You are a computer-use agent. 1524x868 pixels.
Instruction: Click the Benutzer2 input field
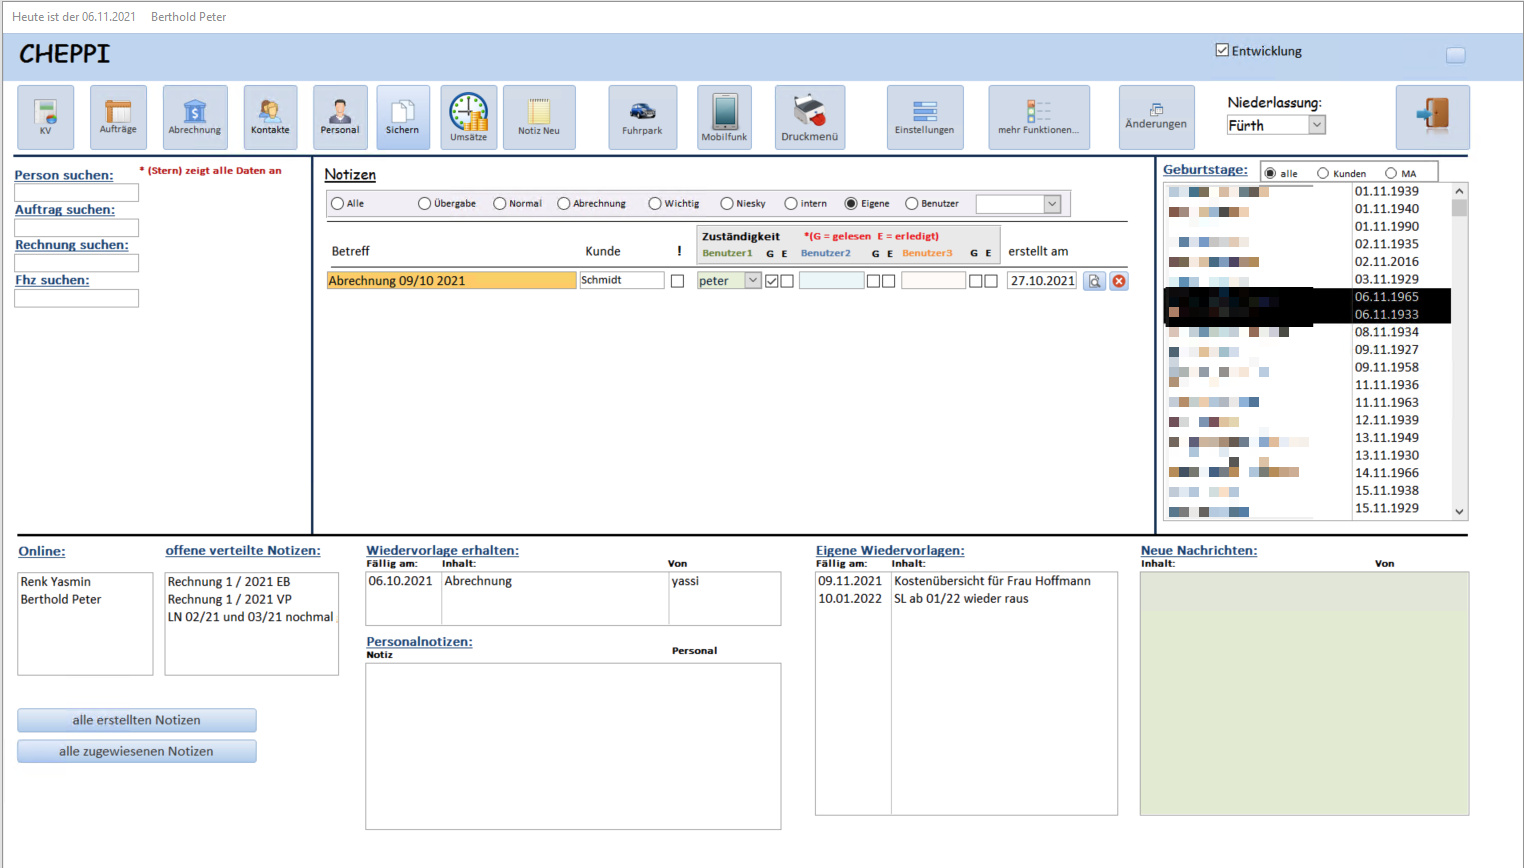(831, 281)
